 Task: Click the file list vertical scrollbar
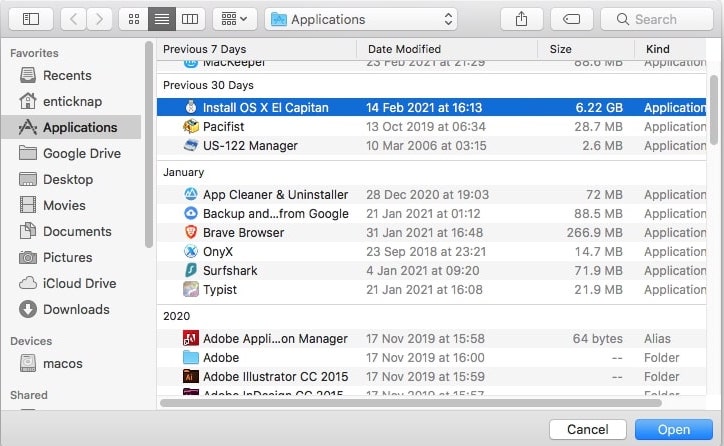714,110
